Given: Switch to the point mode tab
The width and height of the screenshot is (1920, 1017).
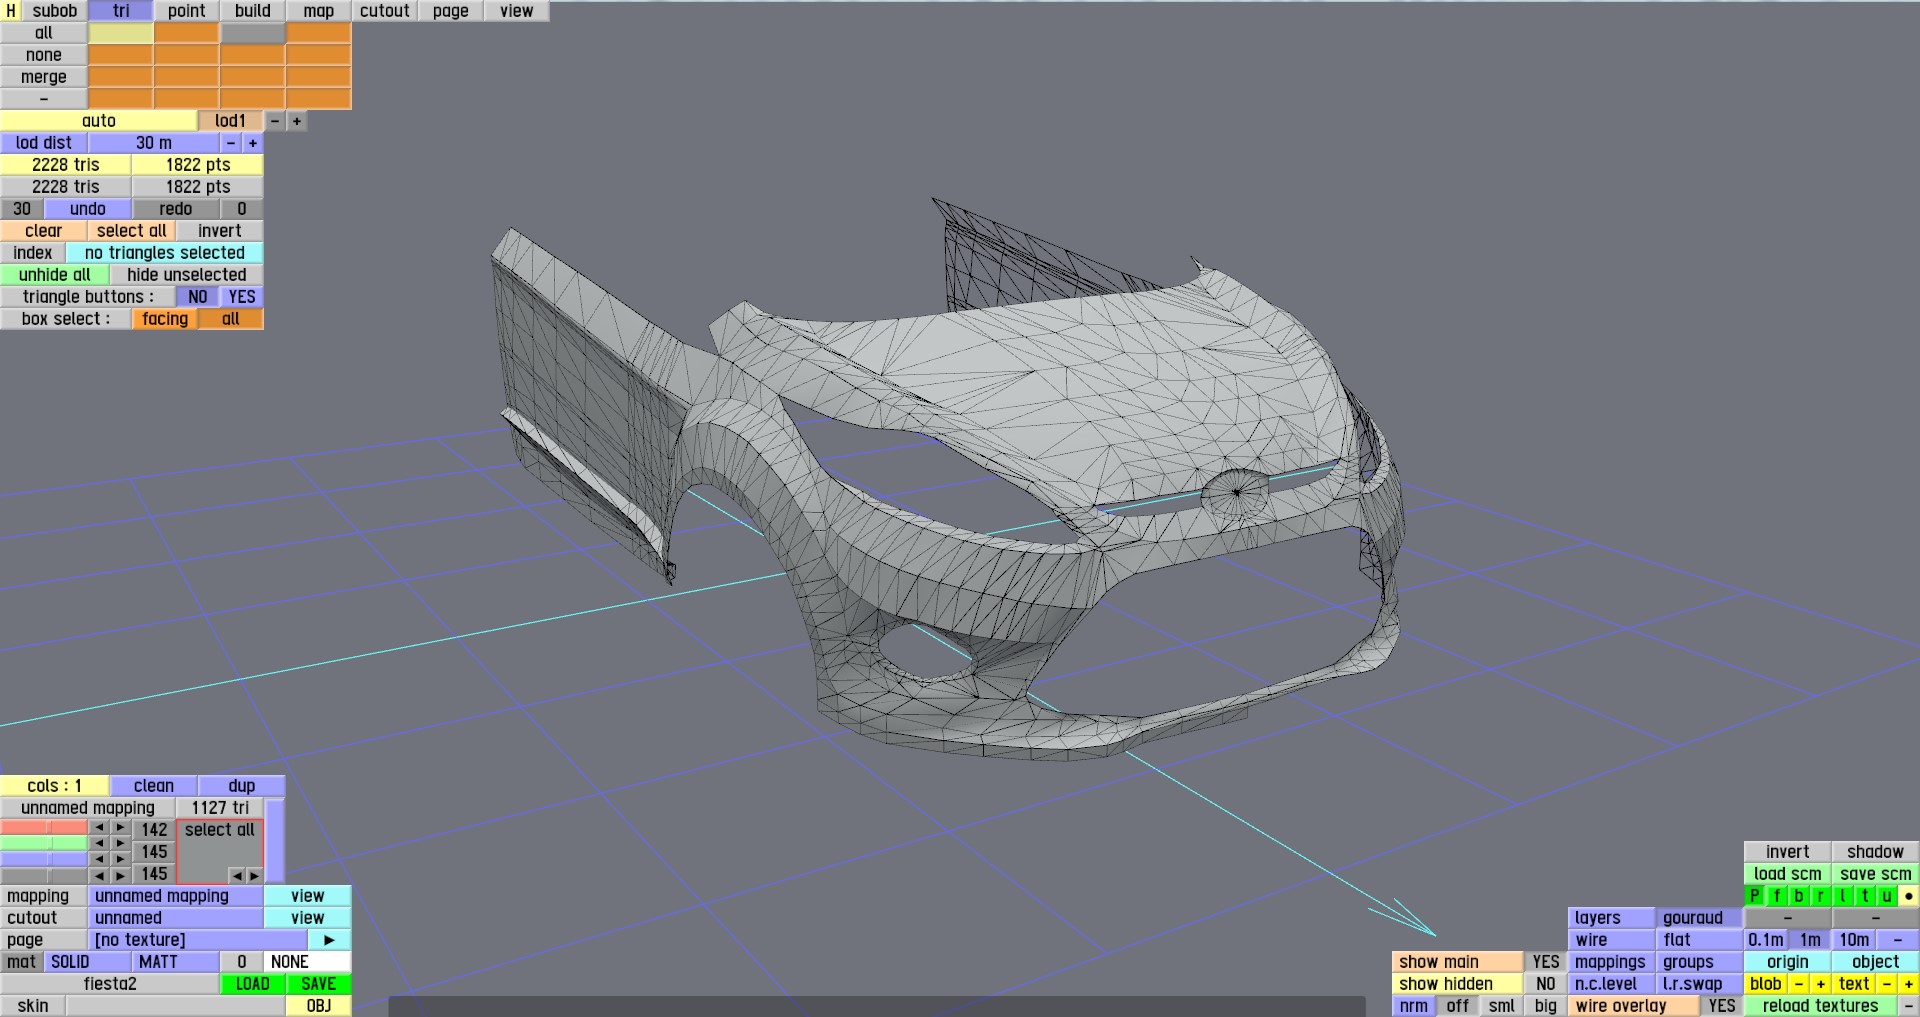Looking at the screenshot, I should click(x=186, y=11).
